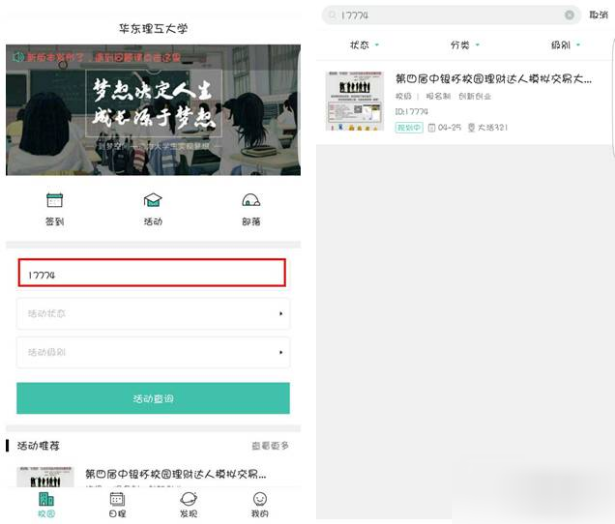Image resolution: width=615 pixels, height=524 pixels.
Task: Click the green 活动查询 search button
Action: click(x=153, y=398)
